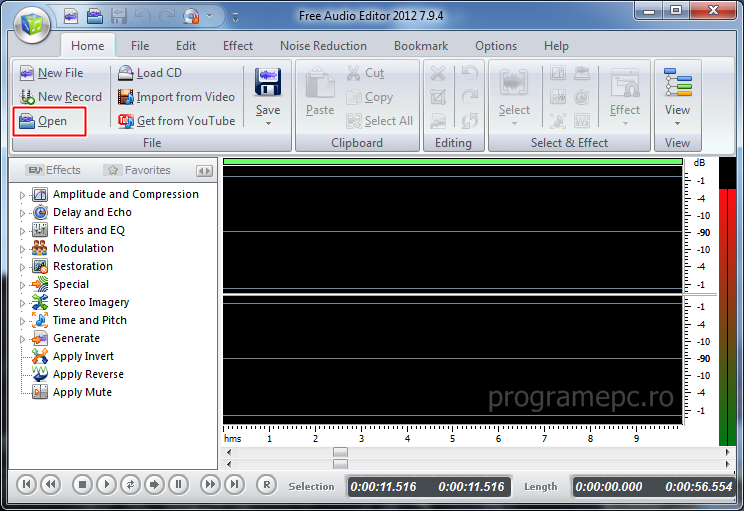Pause audio playback
744x511 pixels.
coord(178,484)
